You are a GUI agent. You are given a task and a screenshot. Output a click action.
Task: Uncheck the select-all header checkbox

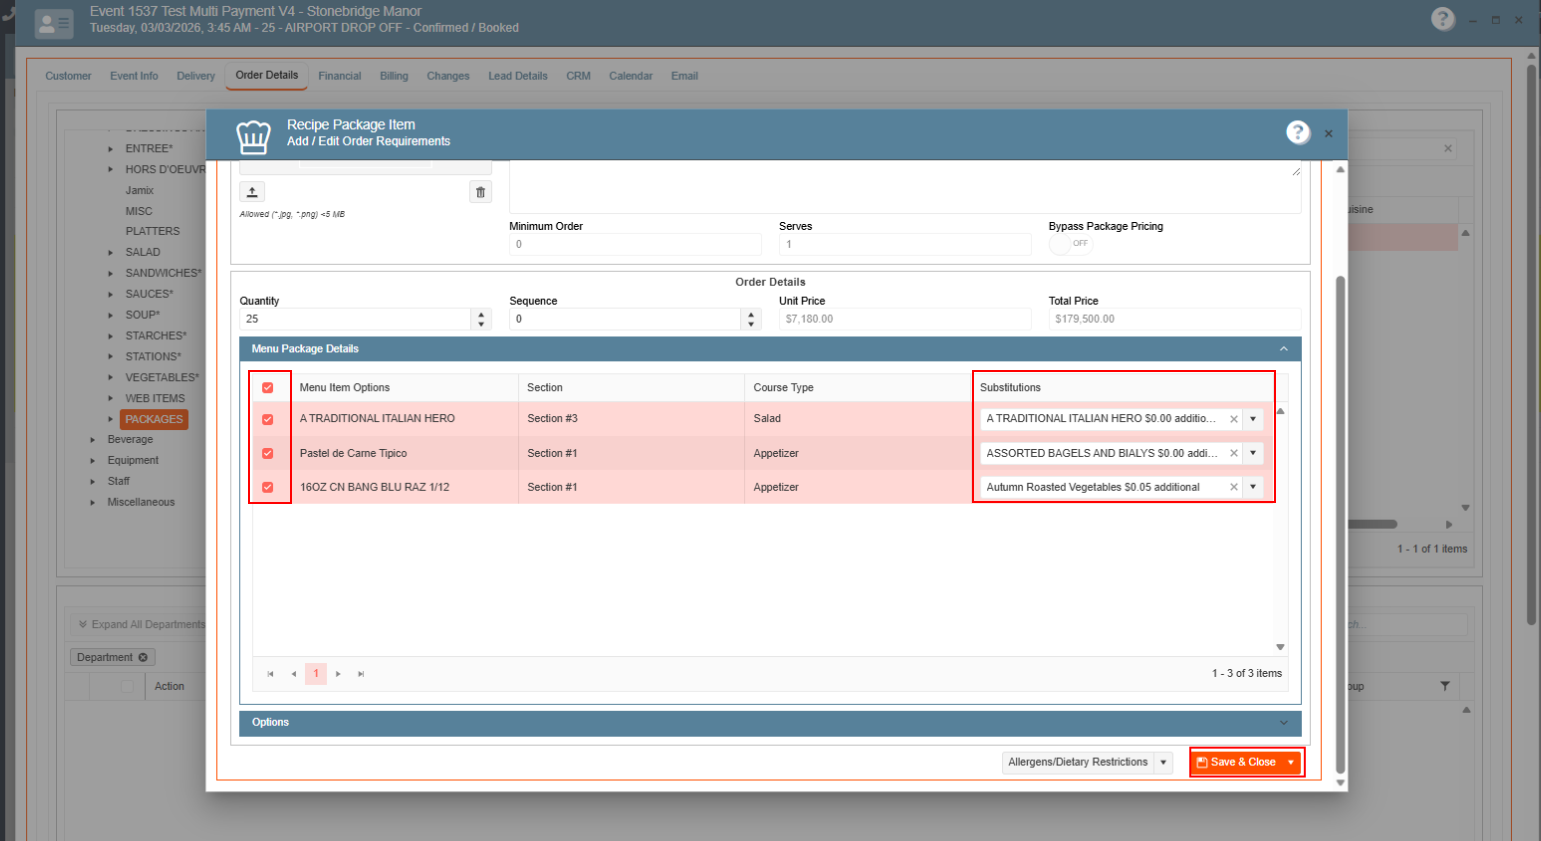(x=267, y=388)
